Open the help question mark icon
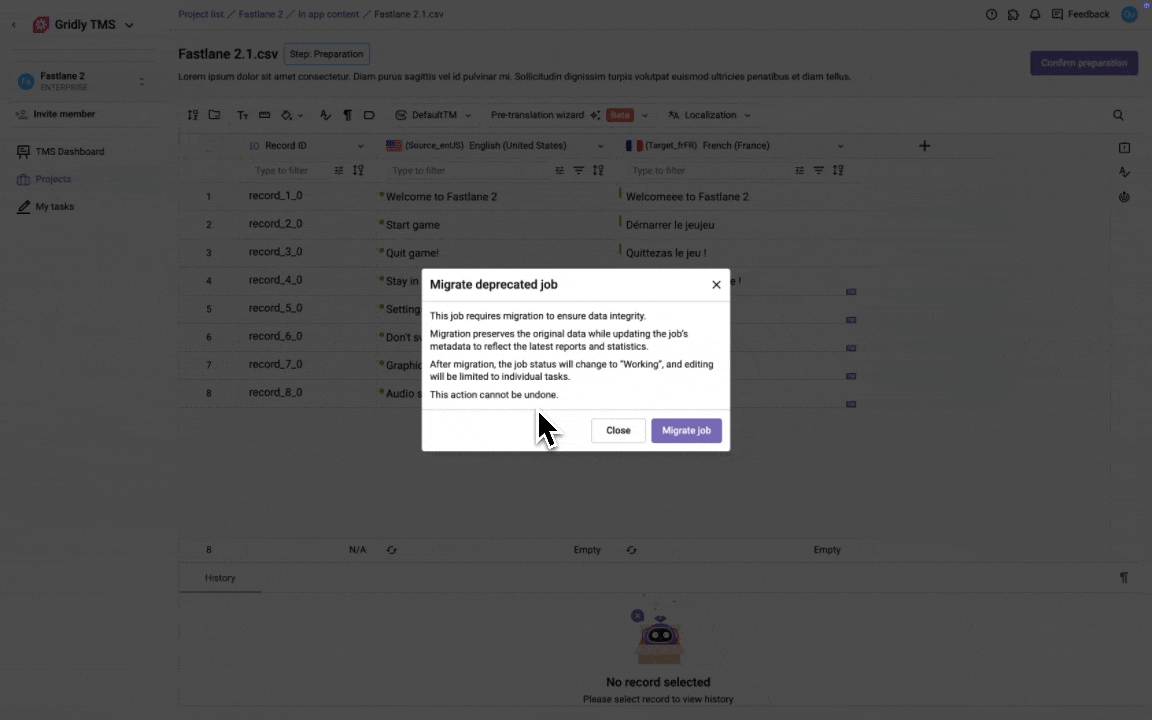 [x=991, y=15]
